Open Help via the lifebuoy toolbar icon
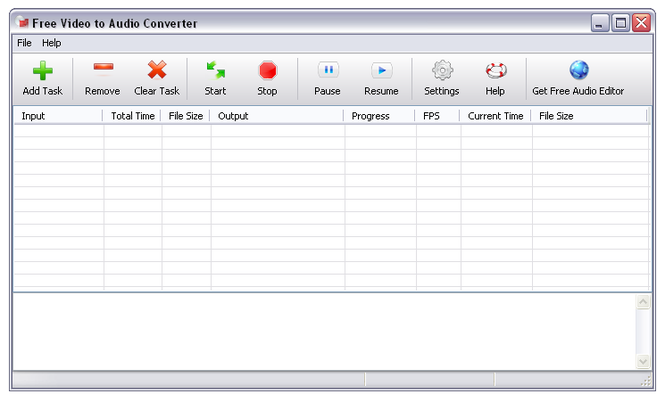The image size is (665, 402). click(x=496, y=70)
